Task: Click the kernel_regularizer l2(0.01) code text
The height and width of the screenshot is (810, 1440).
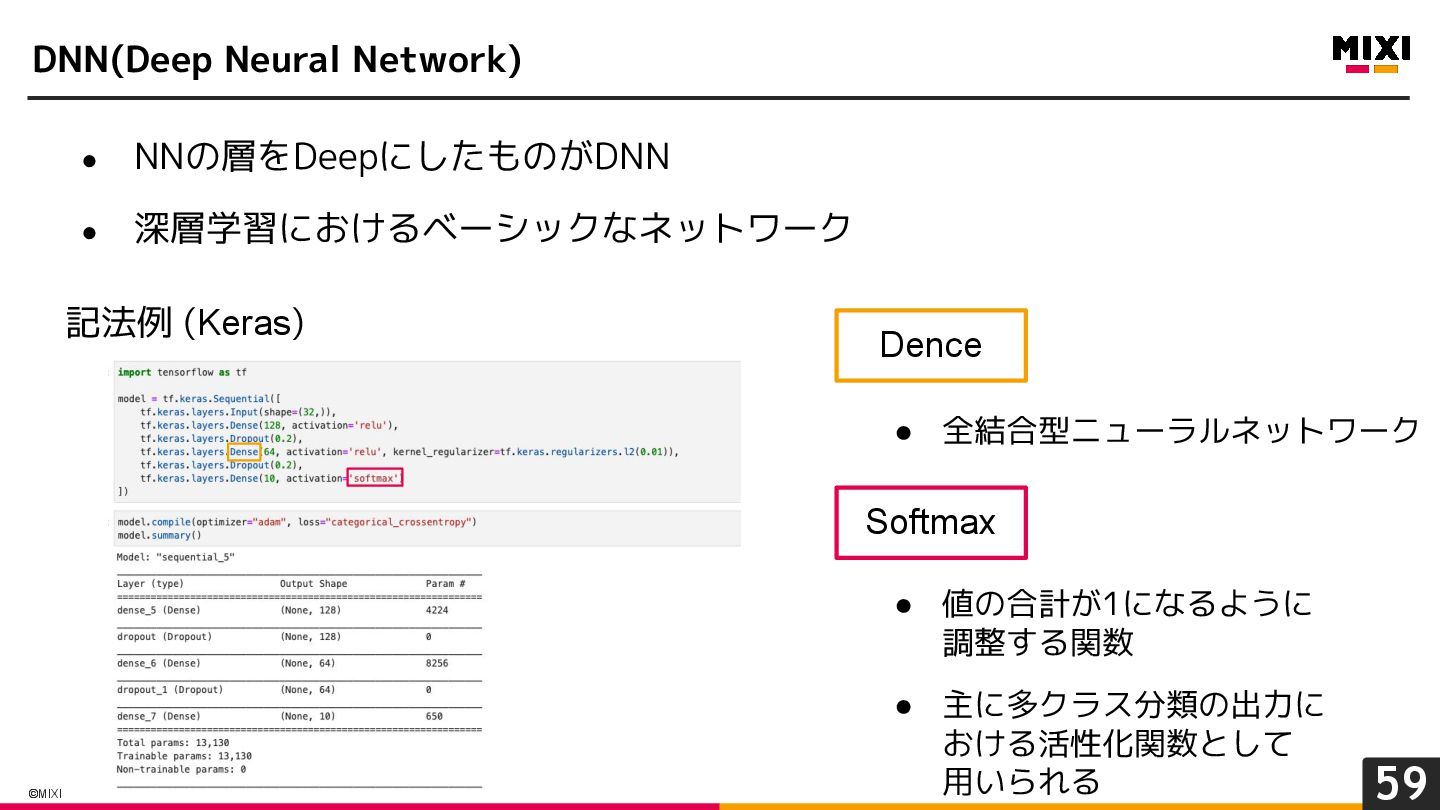Action: (x=535, y=452)
